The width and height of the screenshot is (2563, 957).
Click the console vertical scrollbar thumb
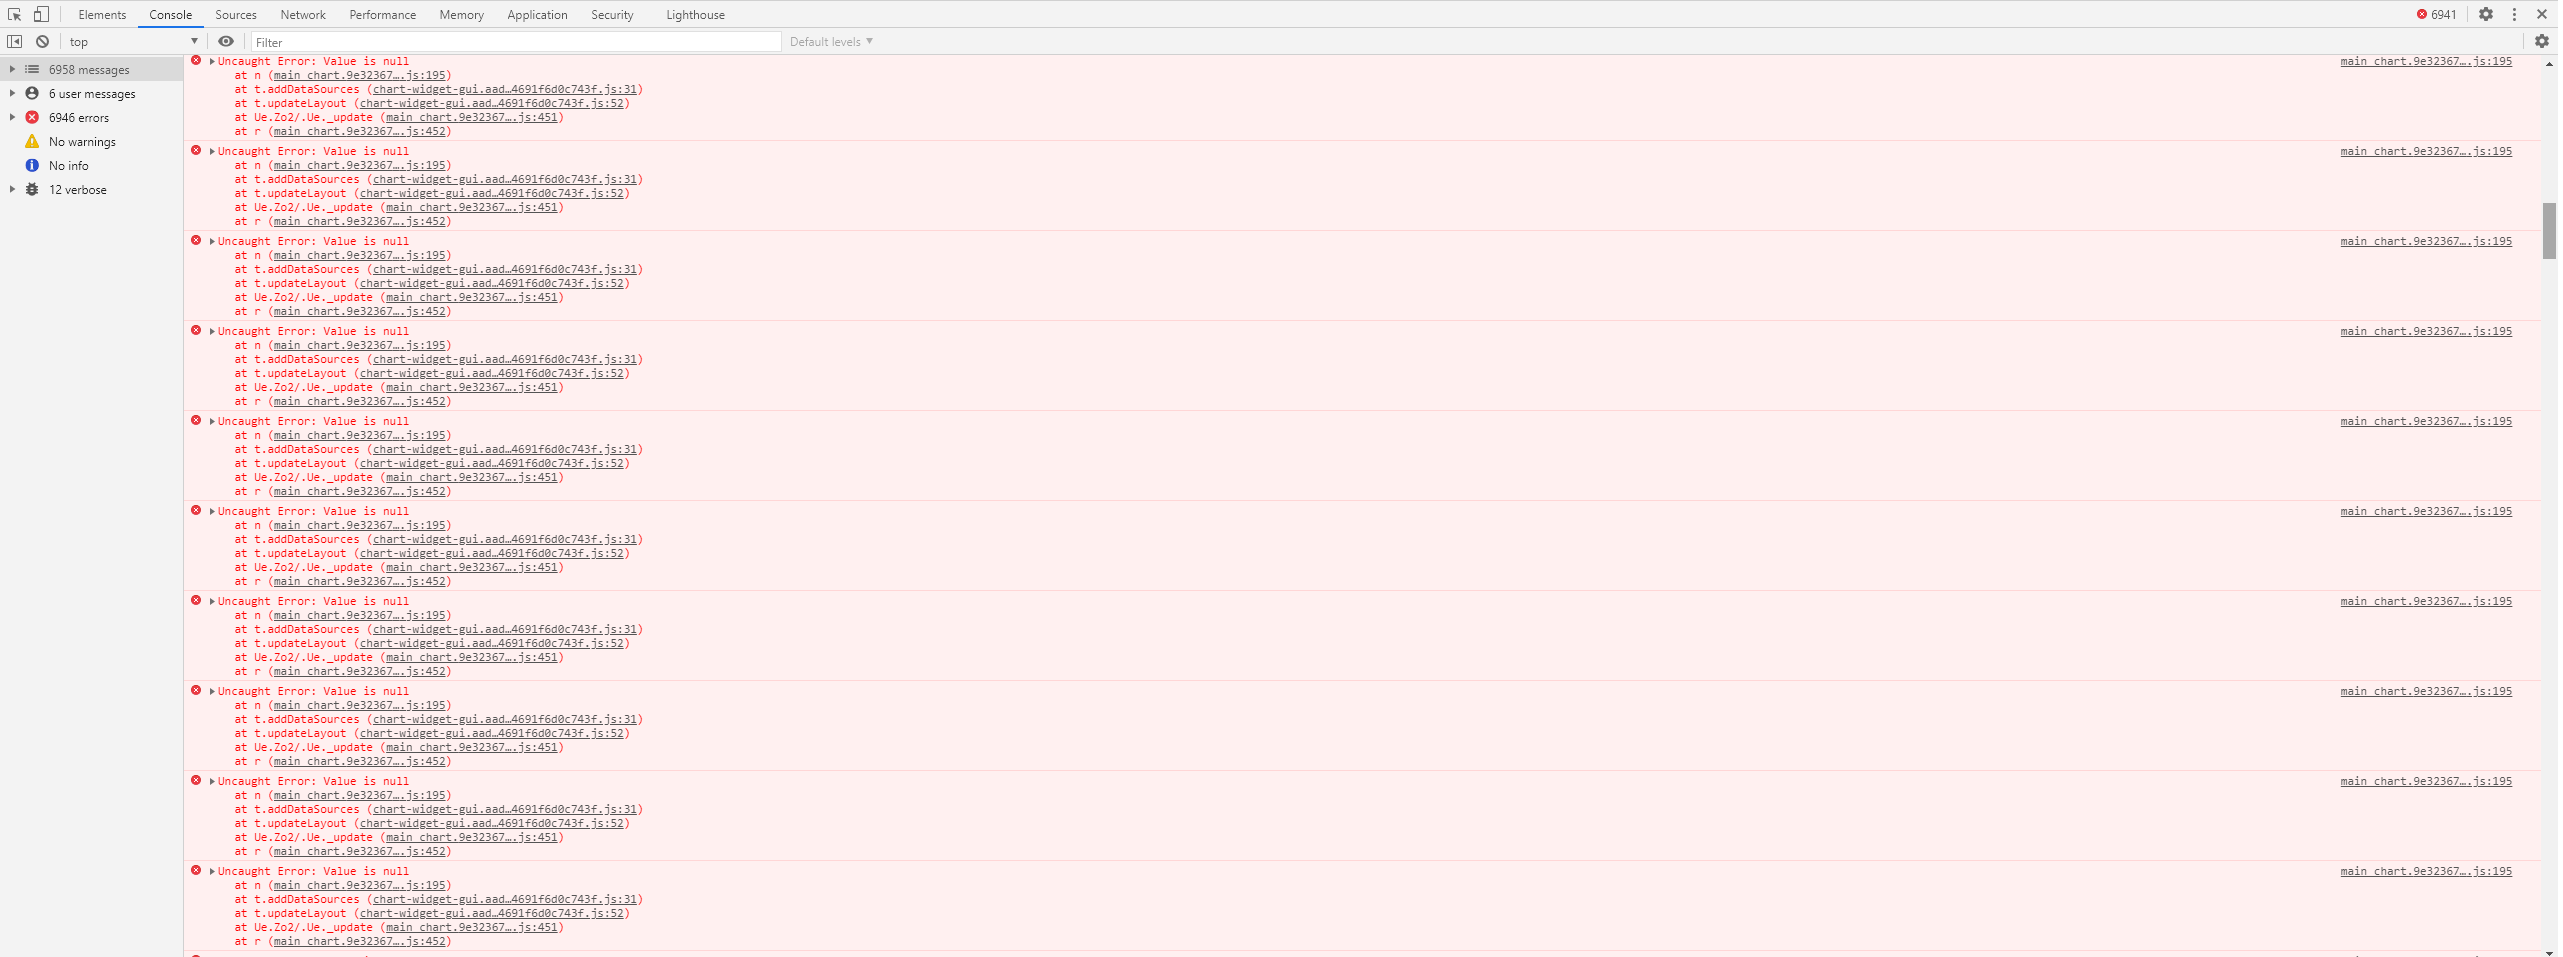pos(2549,230)
